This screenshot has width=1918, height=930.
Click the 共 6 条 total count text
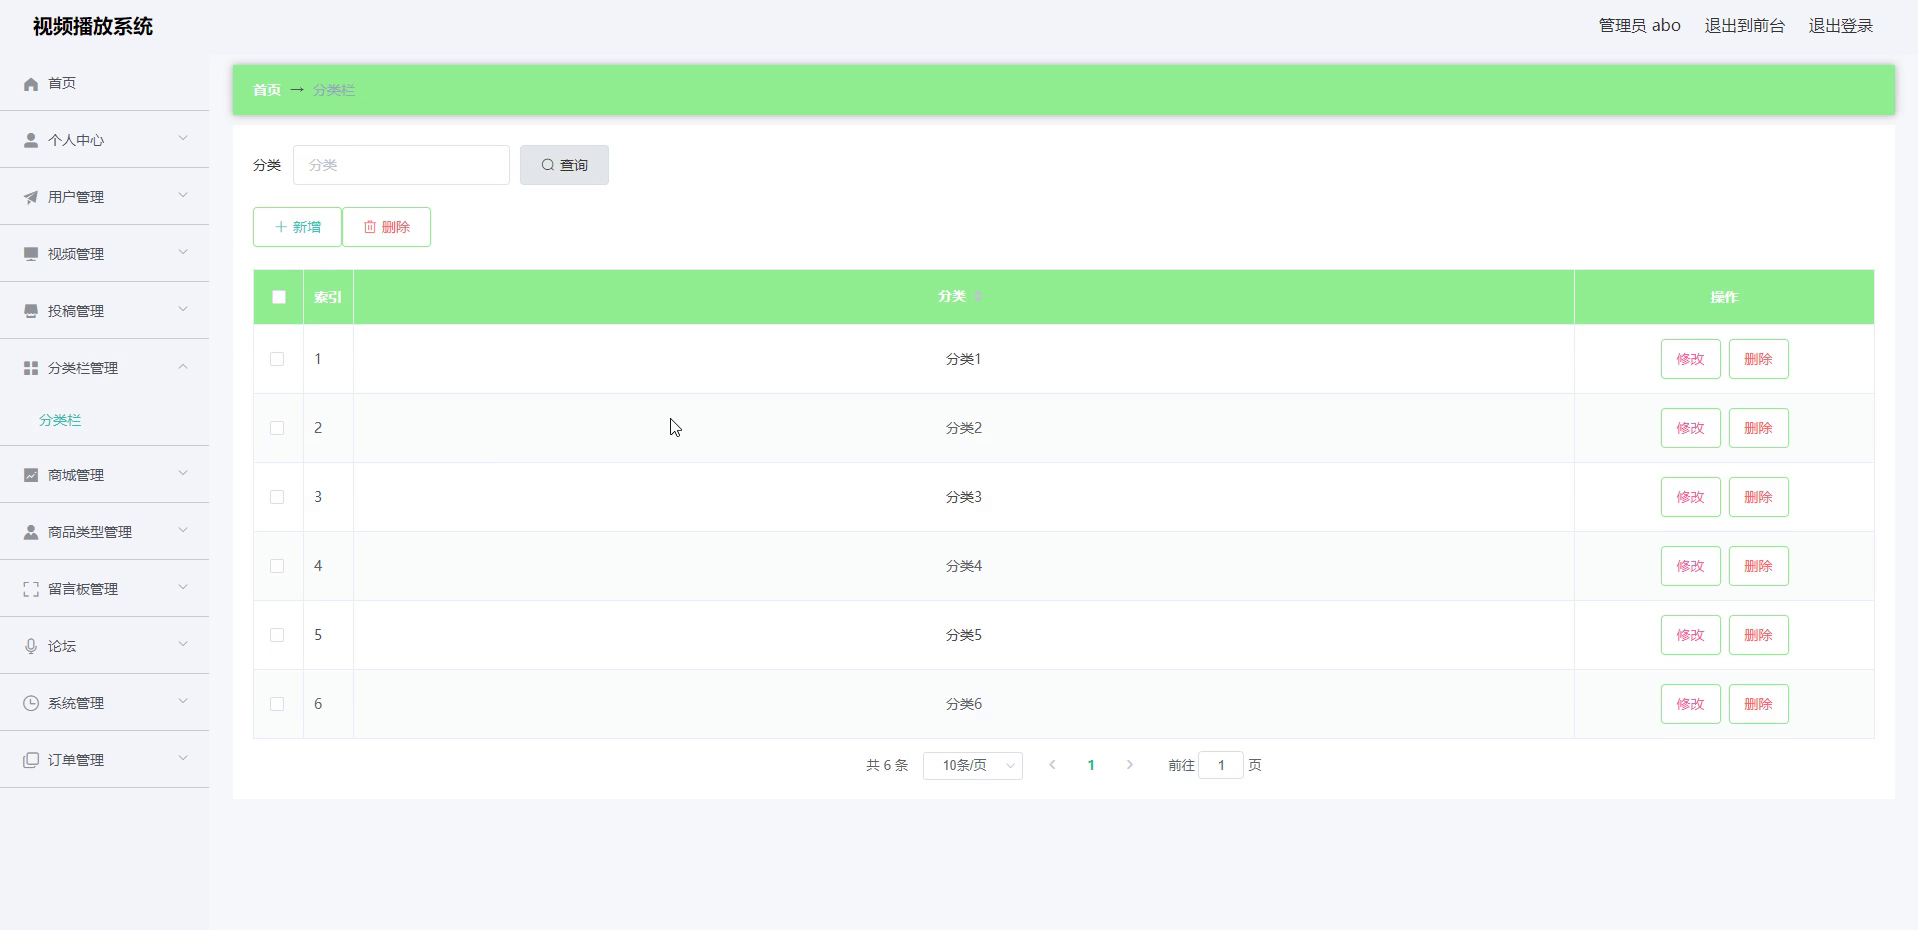(887, 765)
